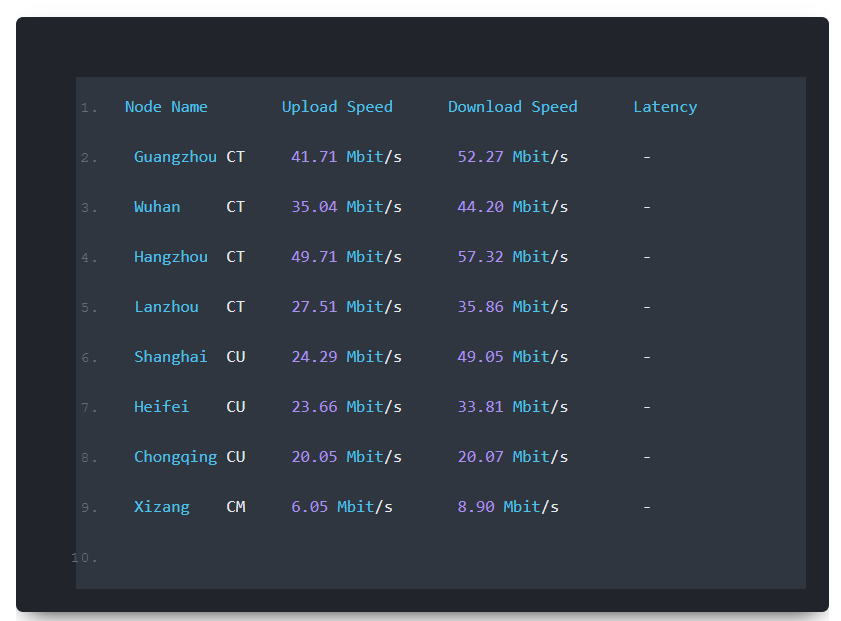Select Chongqing's upload speed value 20.05
Viewport: 841px width, 621px height.
[313, 456]
